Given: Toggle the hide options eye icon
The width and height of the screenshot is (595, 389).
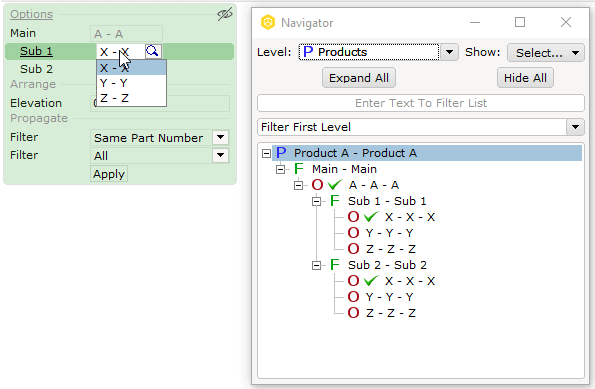Looking at the screenshot, I should 224,14.
